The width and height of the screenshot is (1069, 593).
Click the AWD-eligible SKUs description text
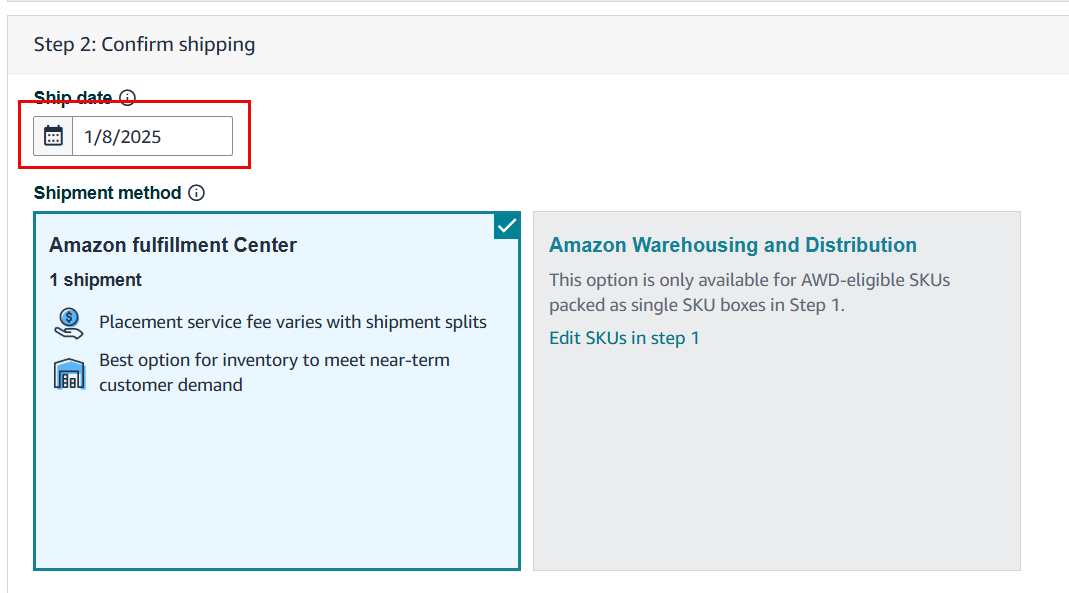tap(749, 292)
